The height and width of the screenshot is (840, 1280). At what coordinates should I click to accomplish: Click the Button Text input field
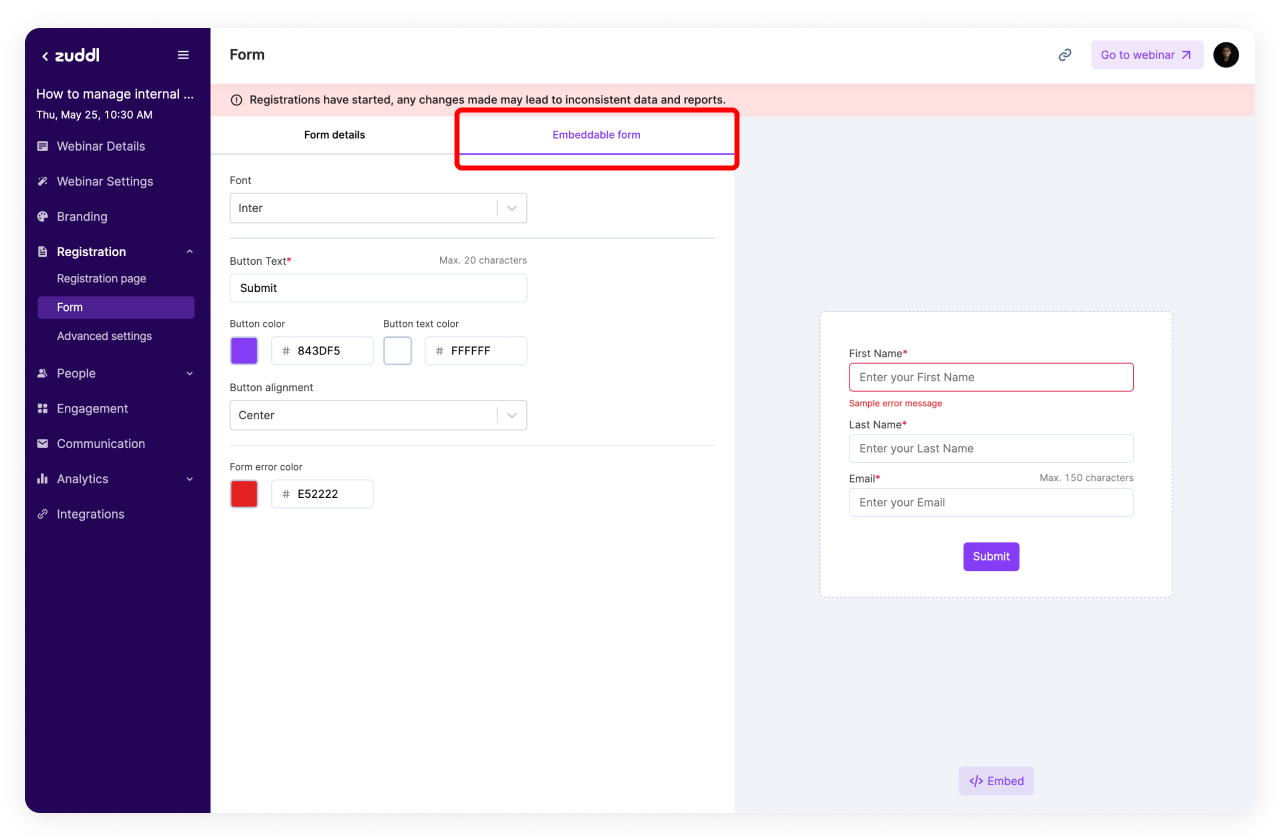378,288
